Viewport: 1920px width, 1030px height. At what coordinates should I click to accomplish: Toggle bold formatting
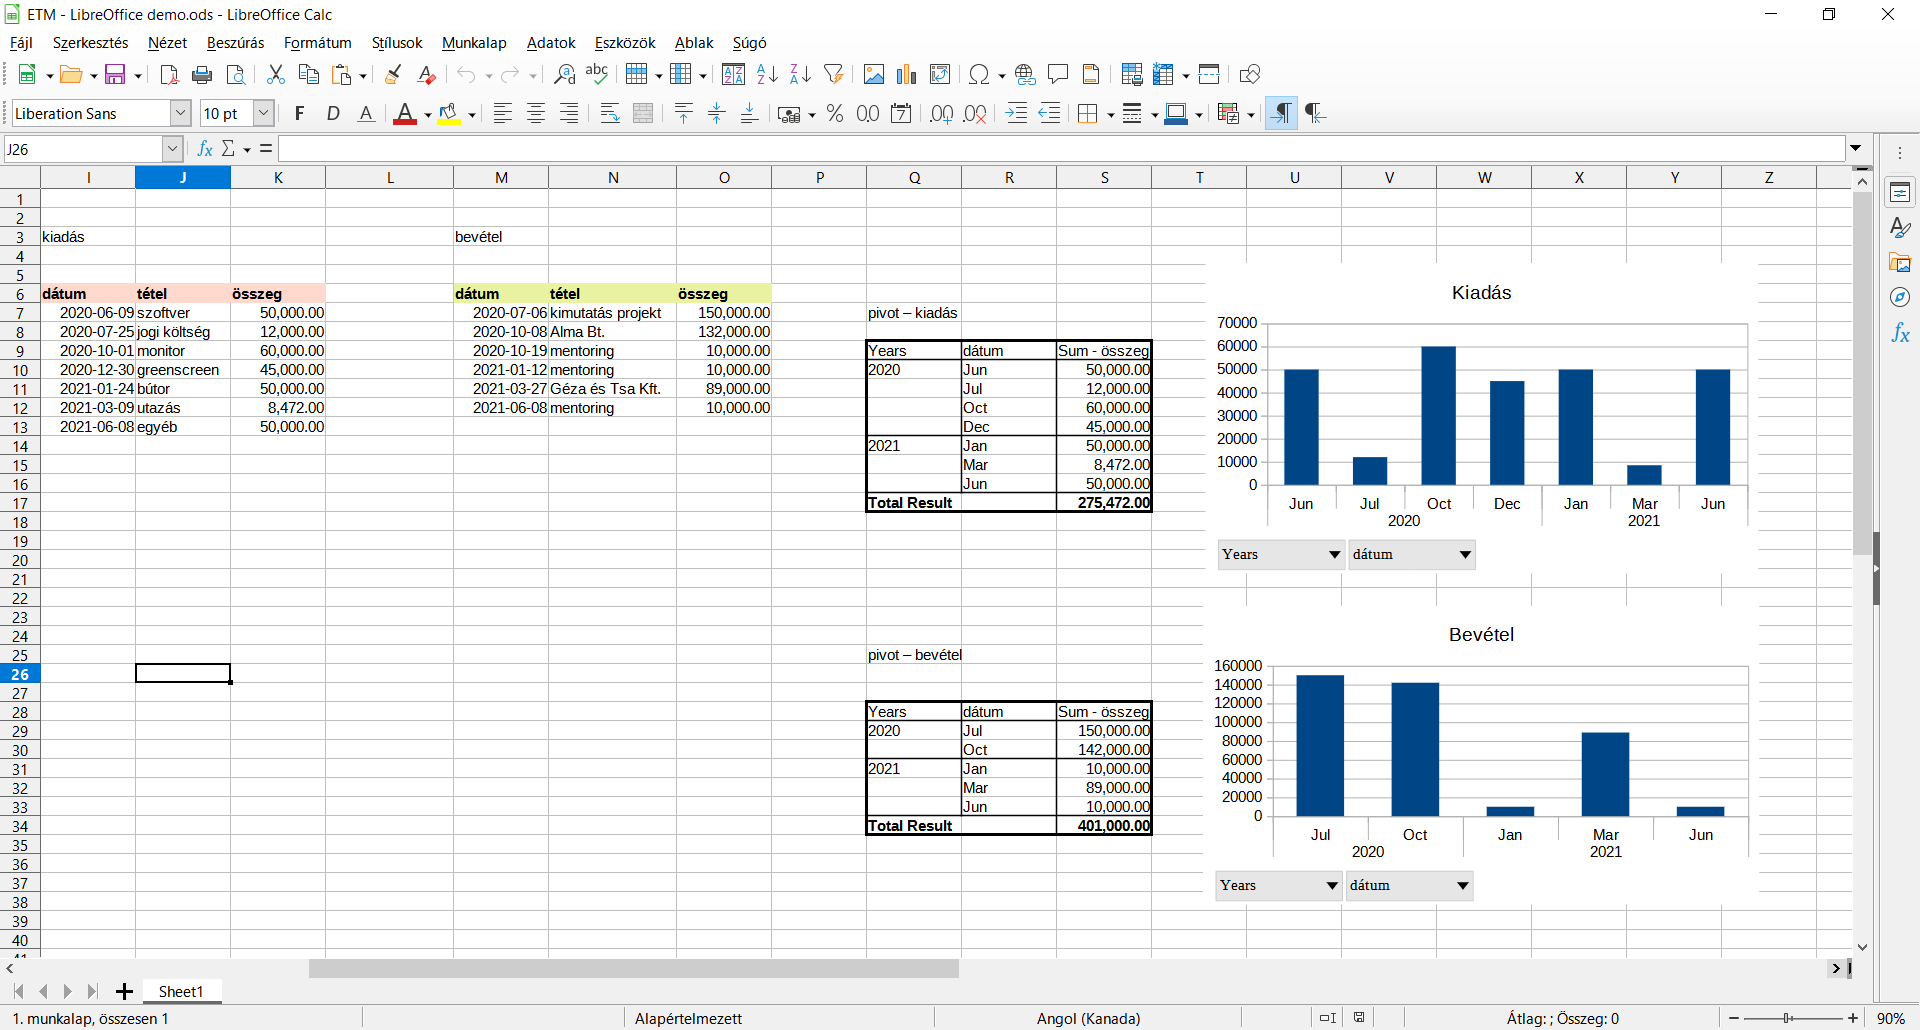298,113
